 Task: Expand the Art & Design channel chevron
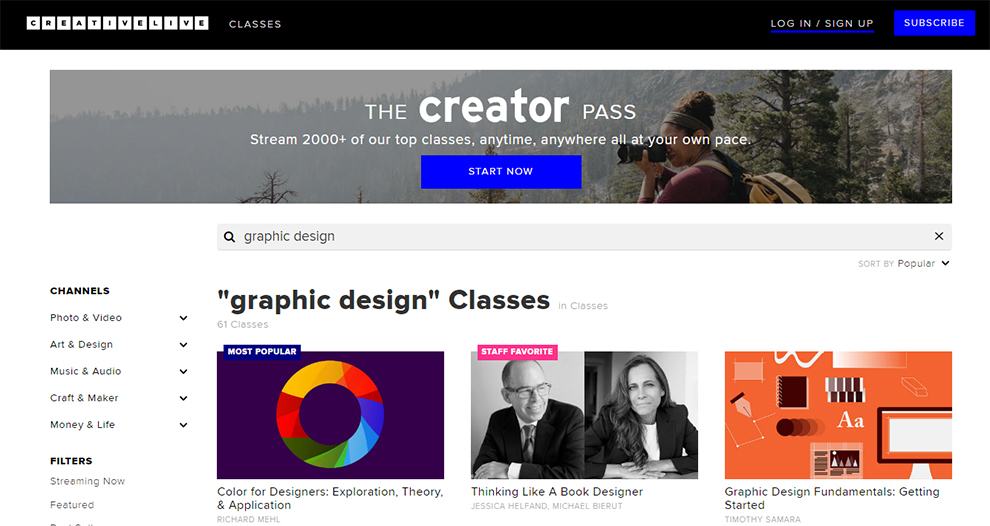point(183,345)
